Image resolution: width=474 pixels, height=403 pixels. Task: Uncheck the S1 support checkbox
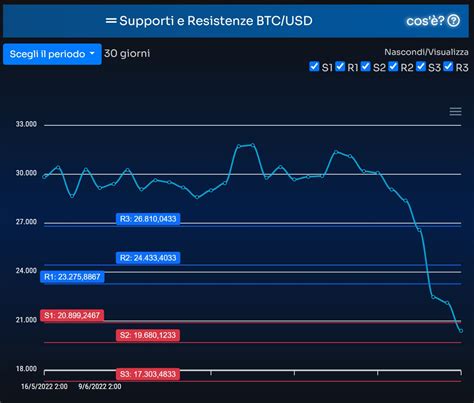[314, 66]
